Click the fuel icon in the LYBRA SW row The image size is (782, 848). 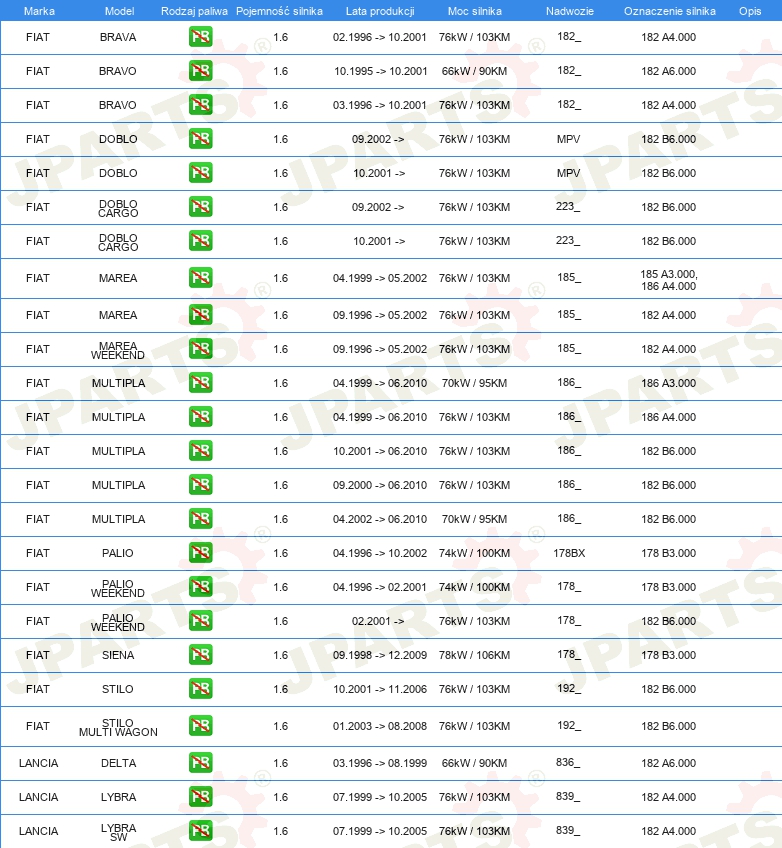[x=201, y=831]
